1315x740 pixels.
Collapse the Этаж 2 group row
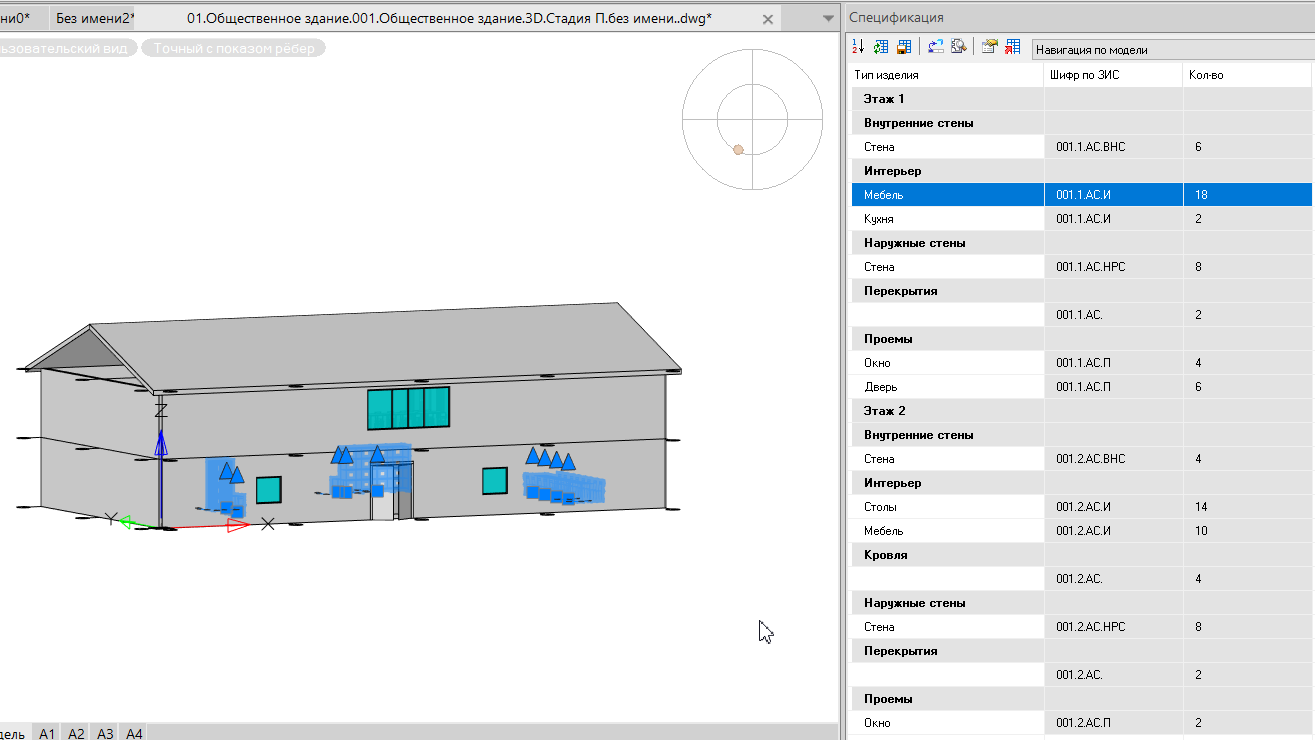[884, 411]
